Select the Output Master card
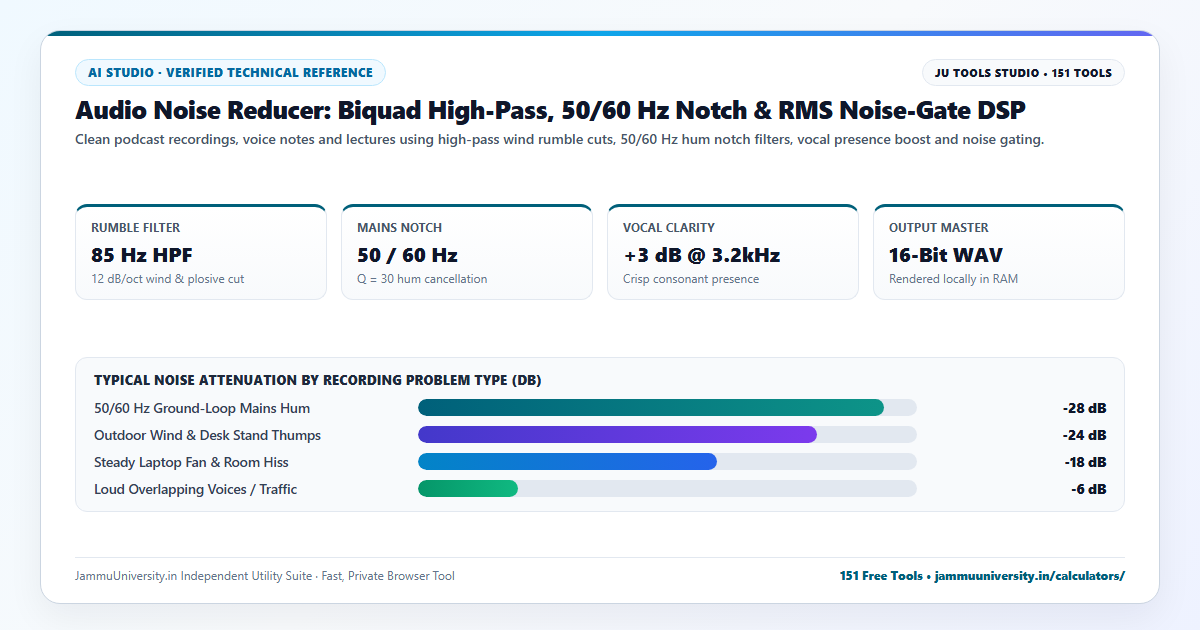The image size is (1200, 630). click(999, 252)
